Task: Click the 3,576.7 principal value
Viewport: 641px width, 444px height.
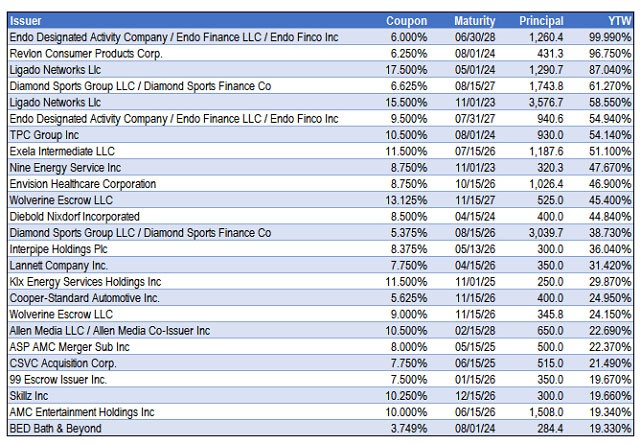Action: [x=546, y=102]
